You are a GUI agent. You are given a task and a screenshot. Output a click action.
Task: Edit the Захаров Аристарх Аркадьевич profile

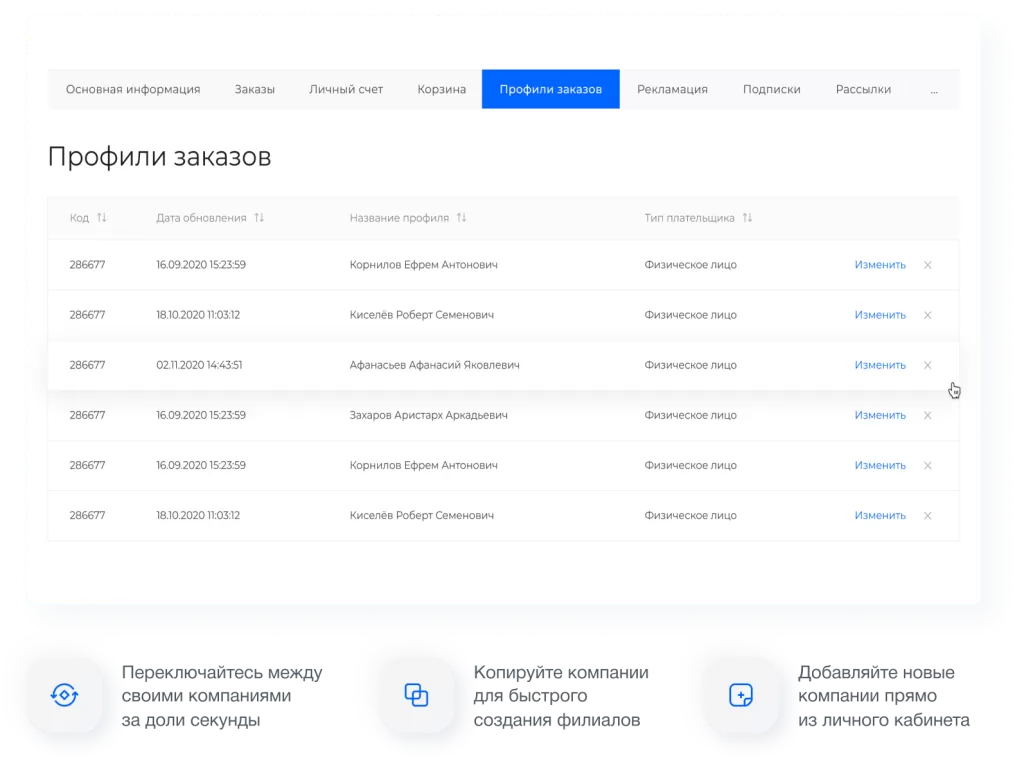coord(879,415)
